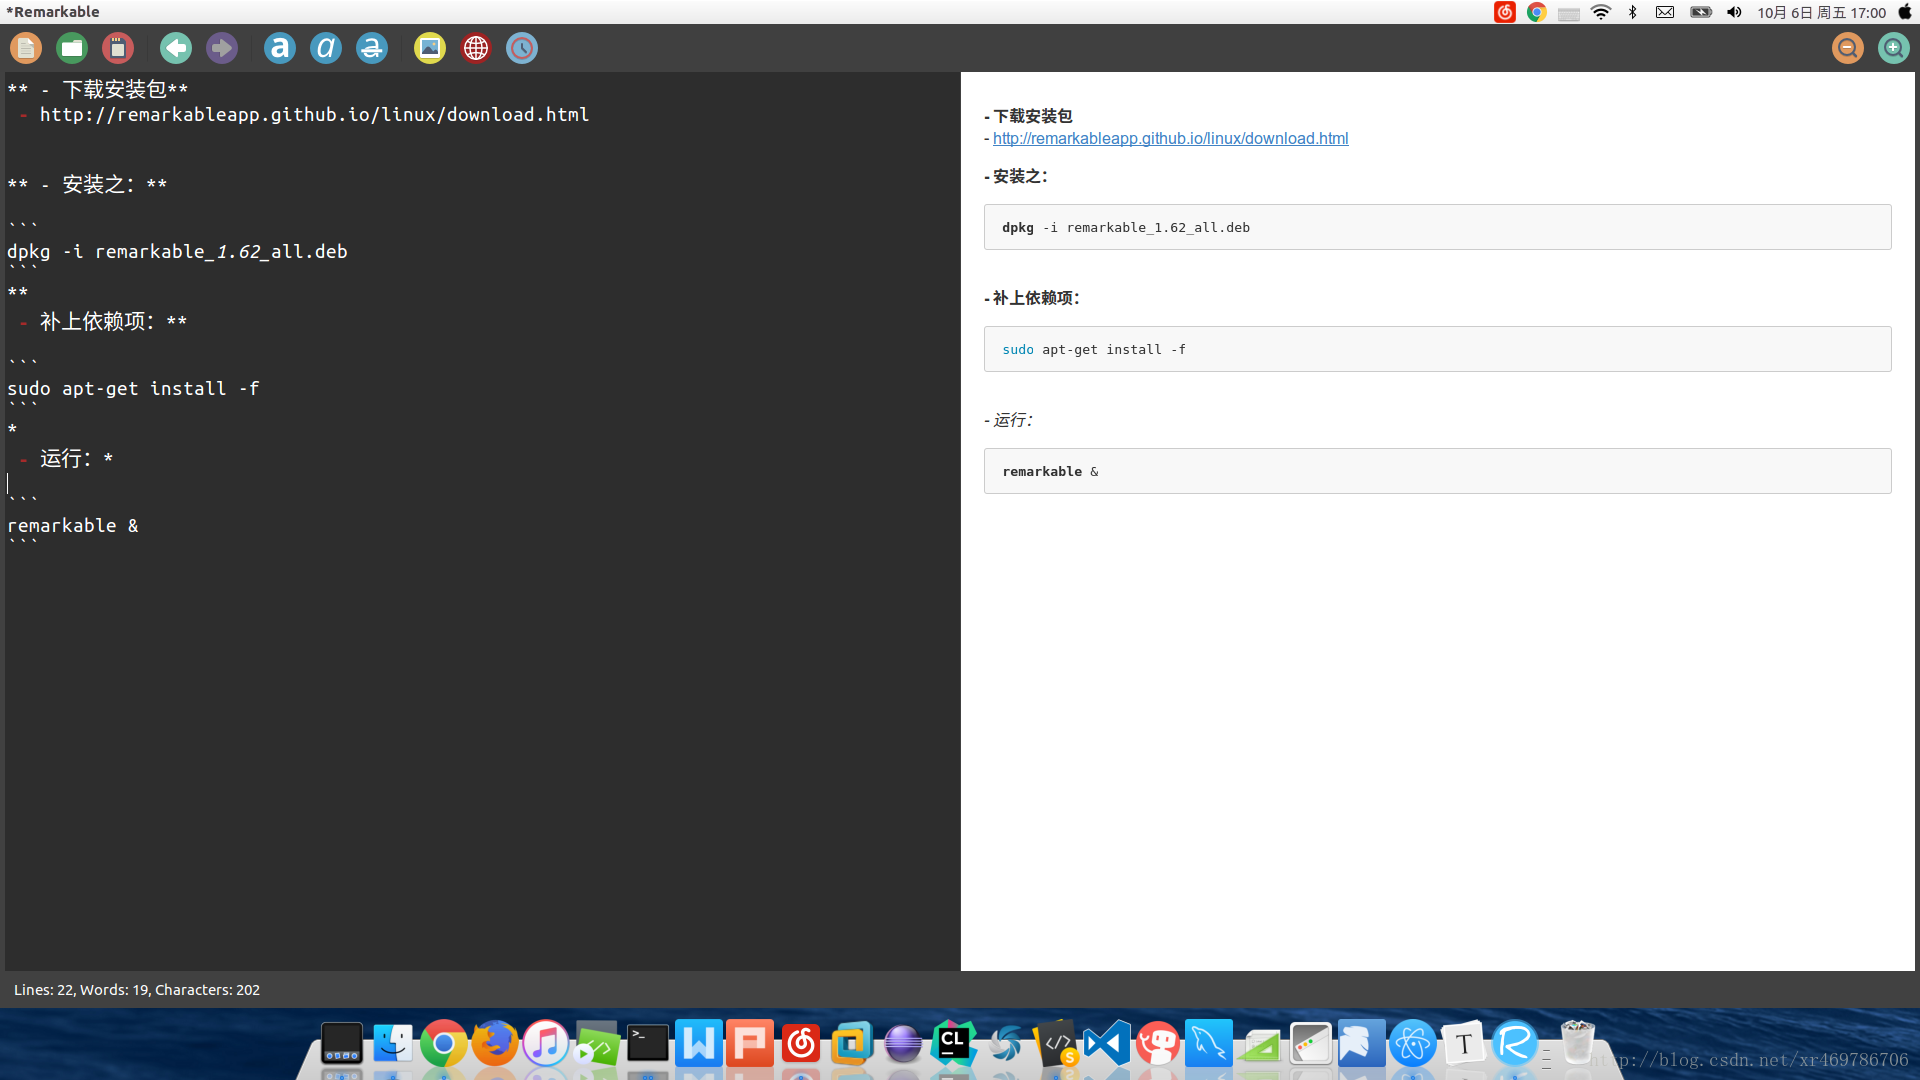Open the Apple-logo system menu
Screen dimensions: 1920x1080
click(x=1905, y=12)
